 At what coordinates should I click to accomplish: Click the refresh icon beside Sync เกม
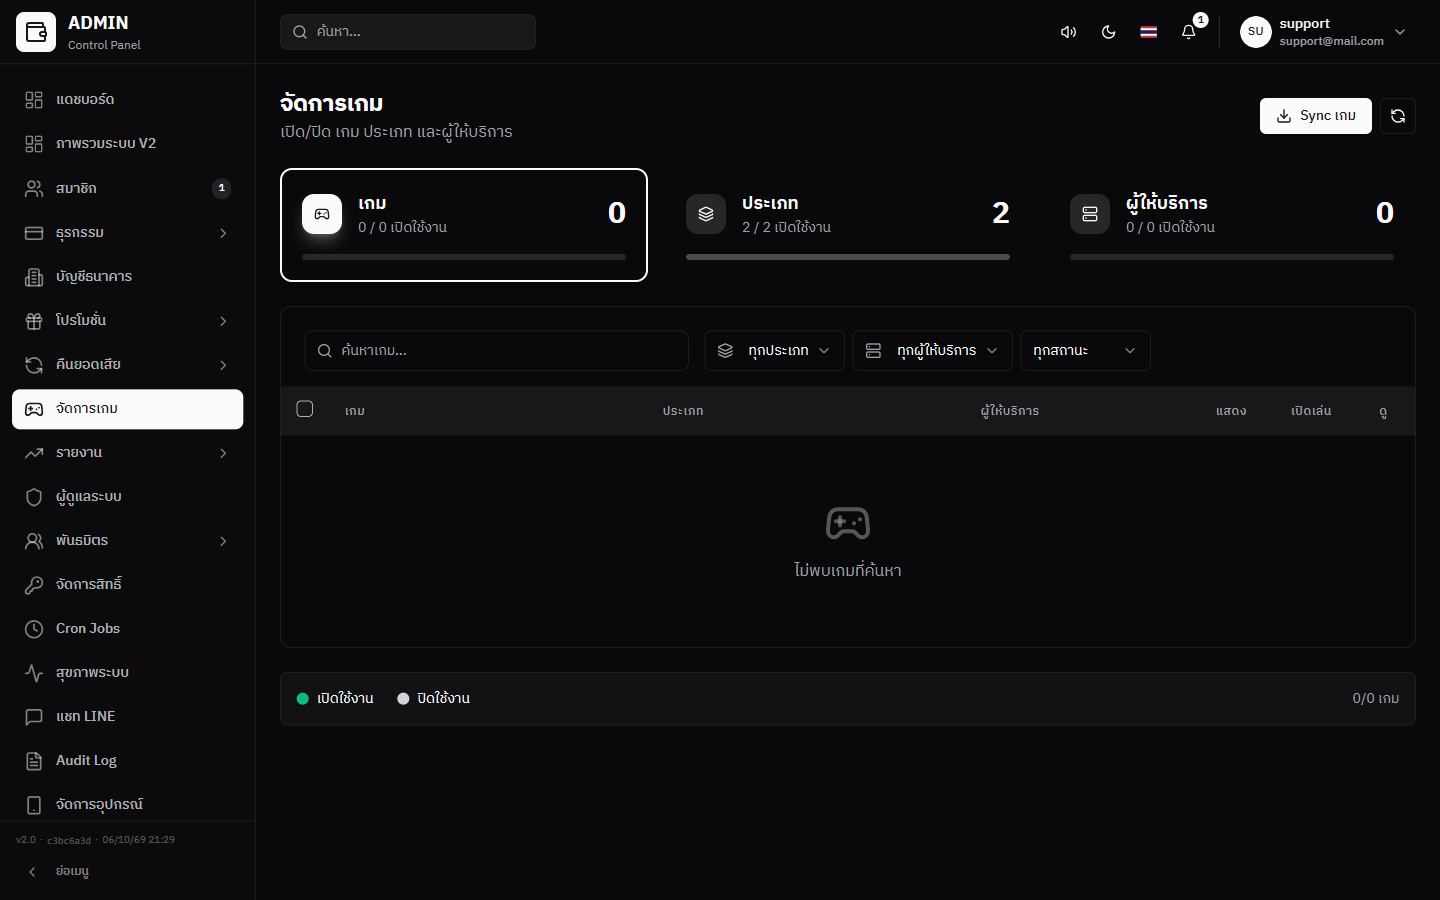click(1398, 116)
